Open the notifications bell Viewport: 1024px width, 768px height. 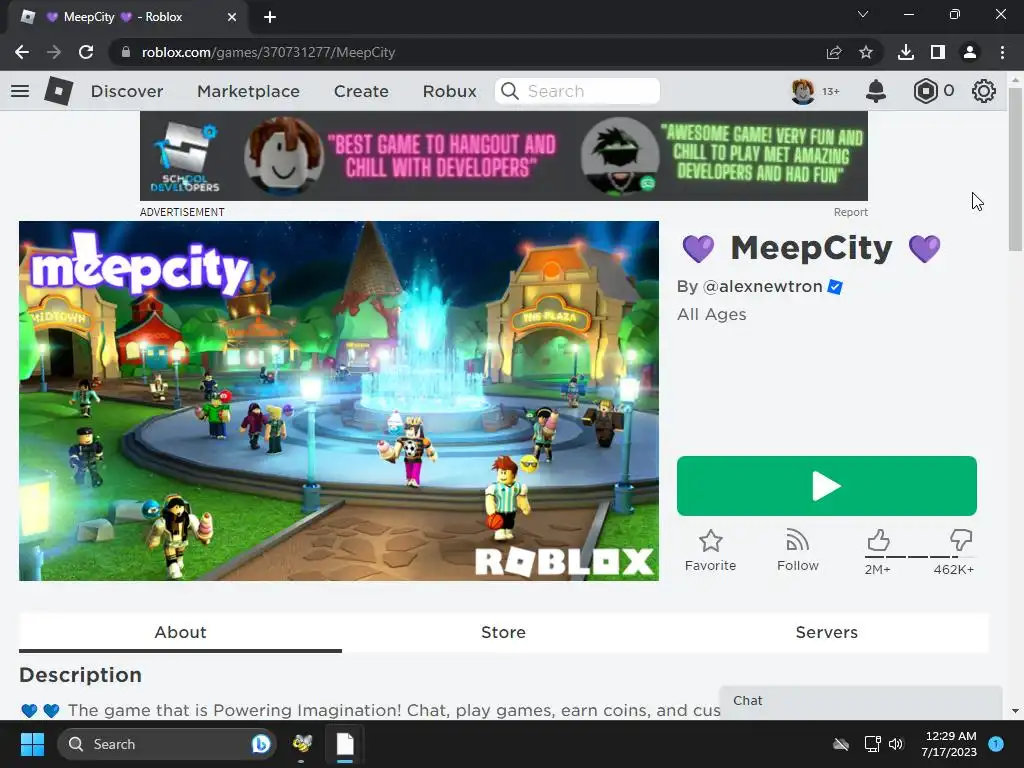tap(876, 91)
